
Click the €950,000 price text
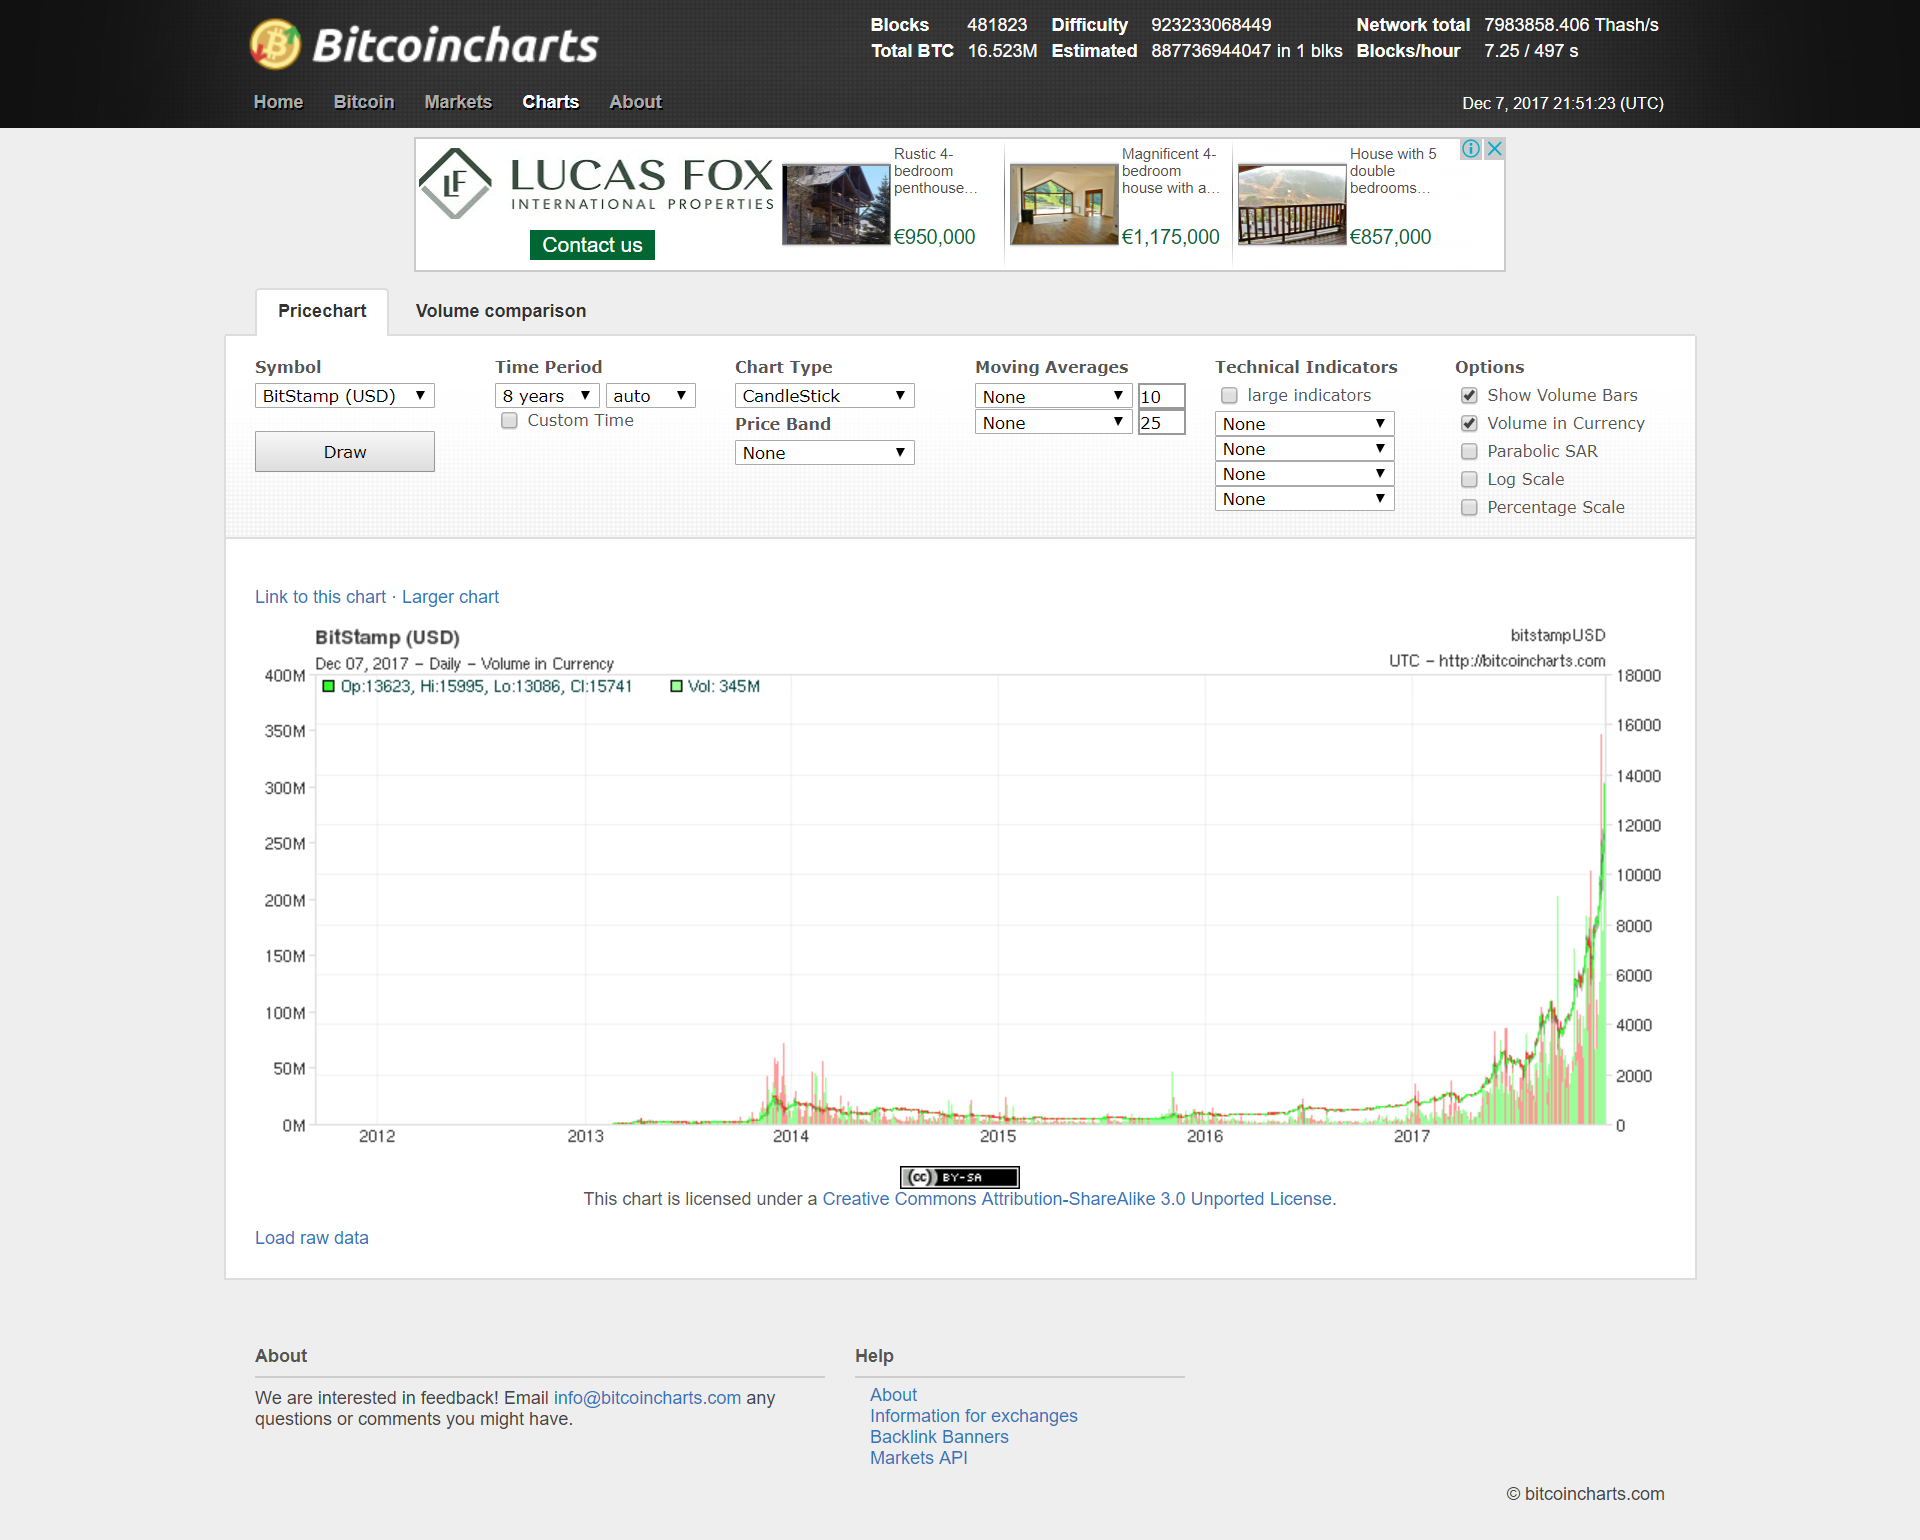tap(934, 237)
